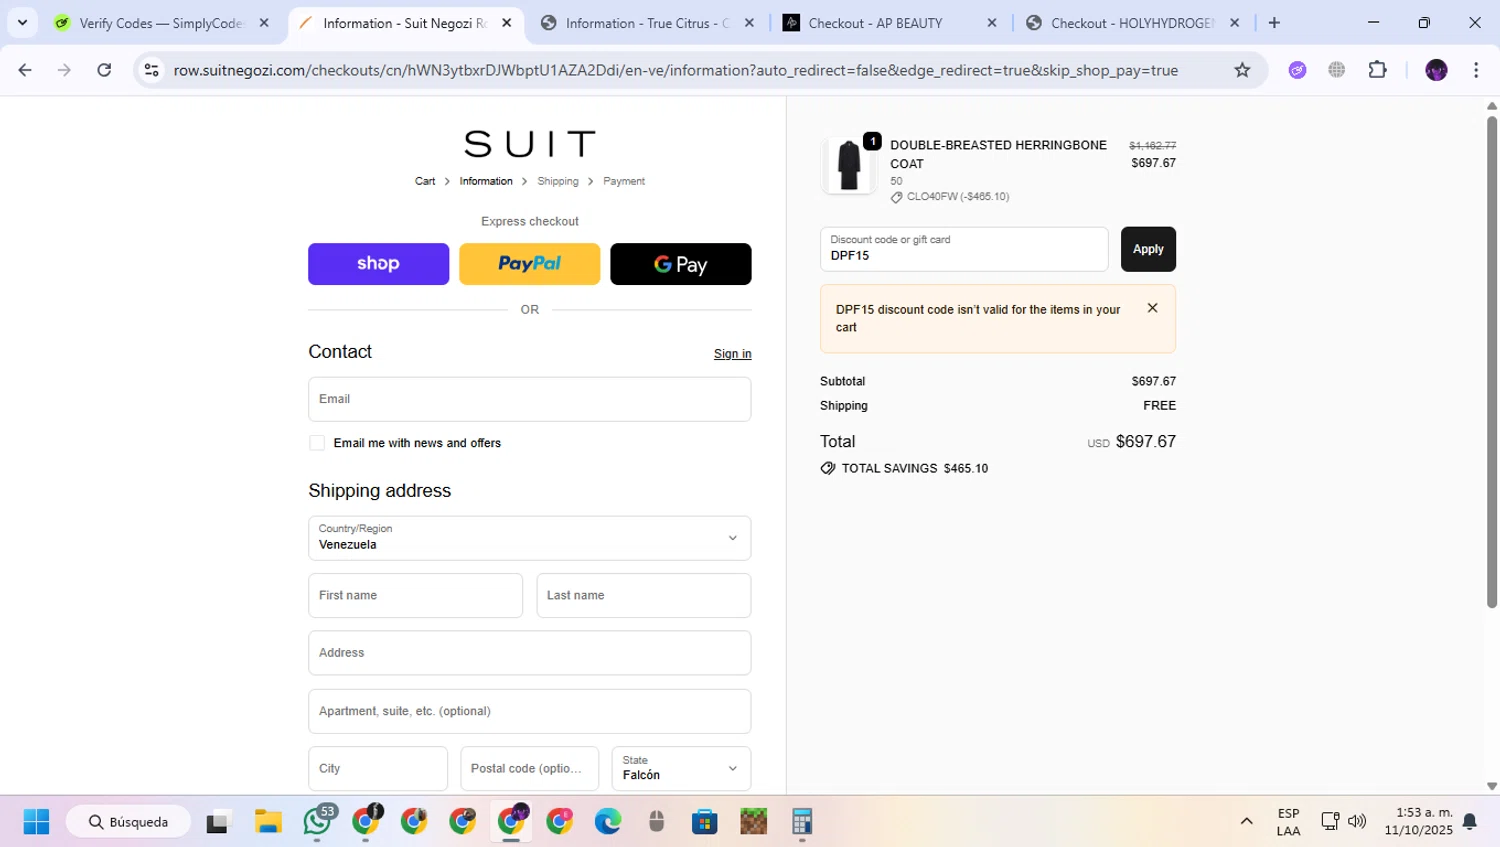The height and width of the screenshot is (847, 1500).
Task: Reload the checkout page
Action: click(104, 70)
